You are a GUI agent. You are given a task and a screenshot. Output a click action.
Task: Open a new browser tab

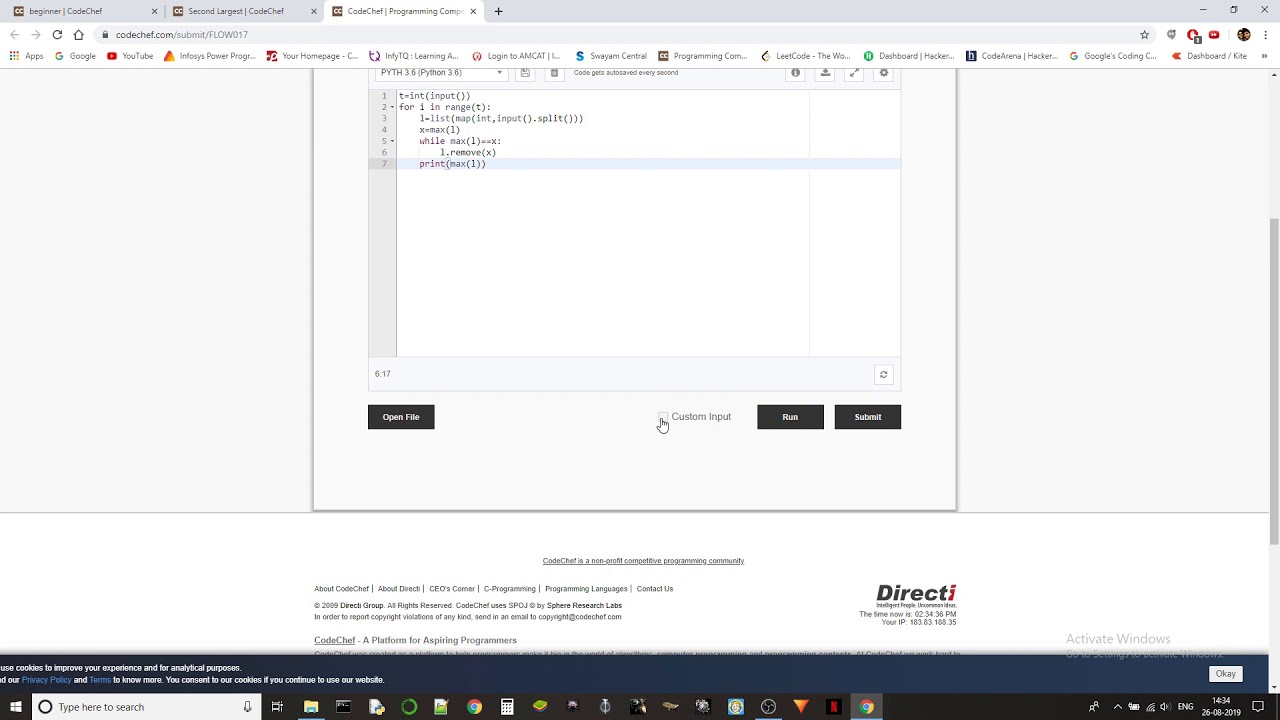(x=498, y=11)
